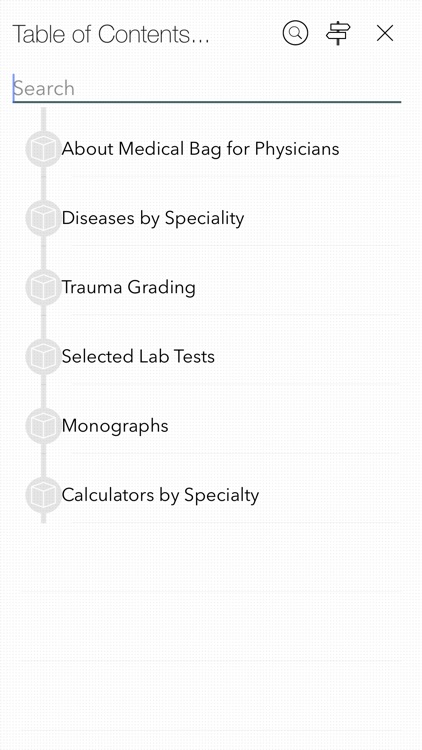Click cube icon beside Selected Lab Tests
The height and width of the screenshot is (750, 422).
click(x=44, y=357)
